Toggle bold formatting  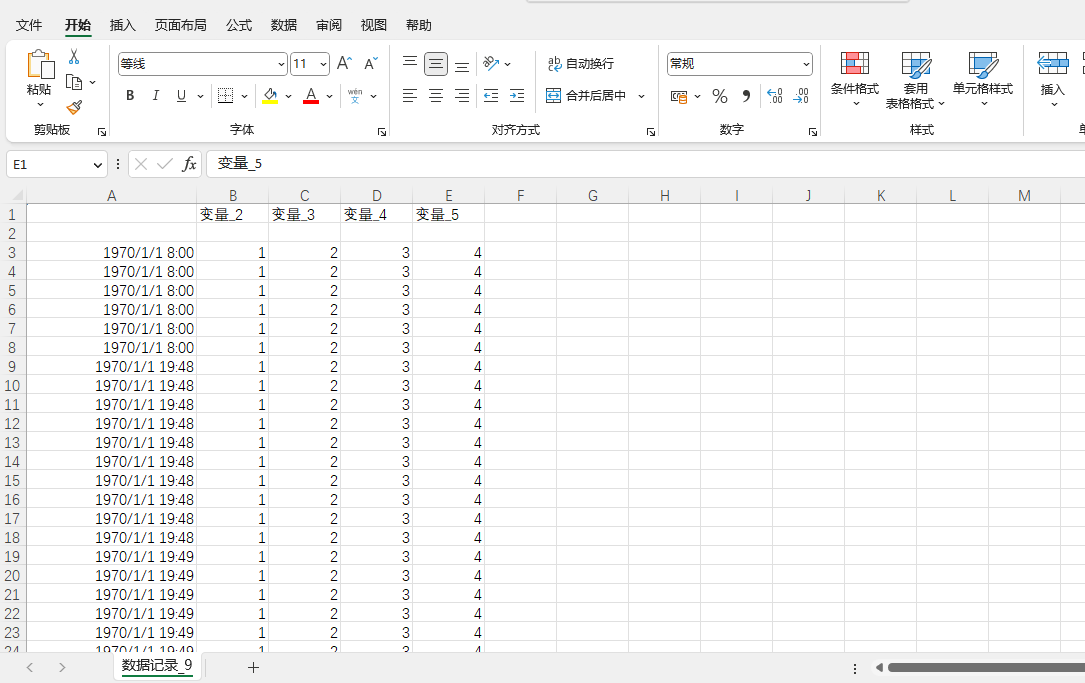point(130,95)
